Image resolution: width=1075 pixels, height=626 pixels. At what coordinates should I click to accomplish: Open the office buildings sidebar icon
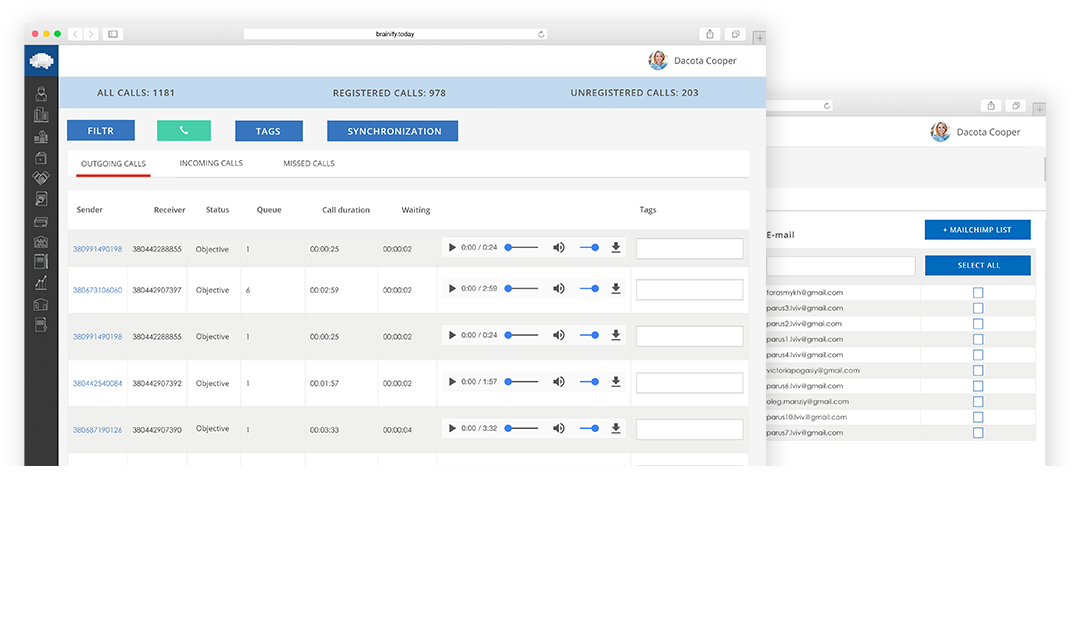[41, 115]
